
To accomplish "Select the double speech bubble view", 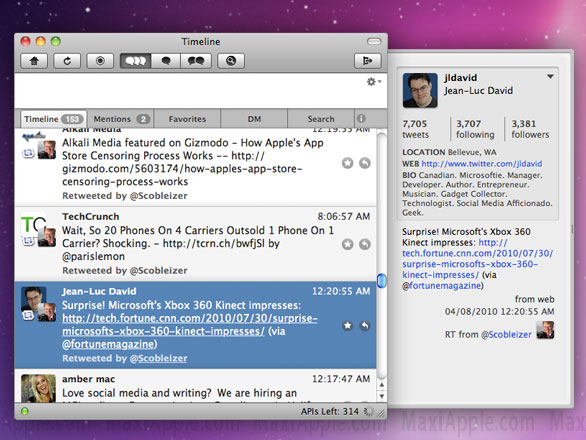I will 196,61.
